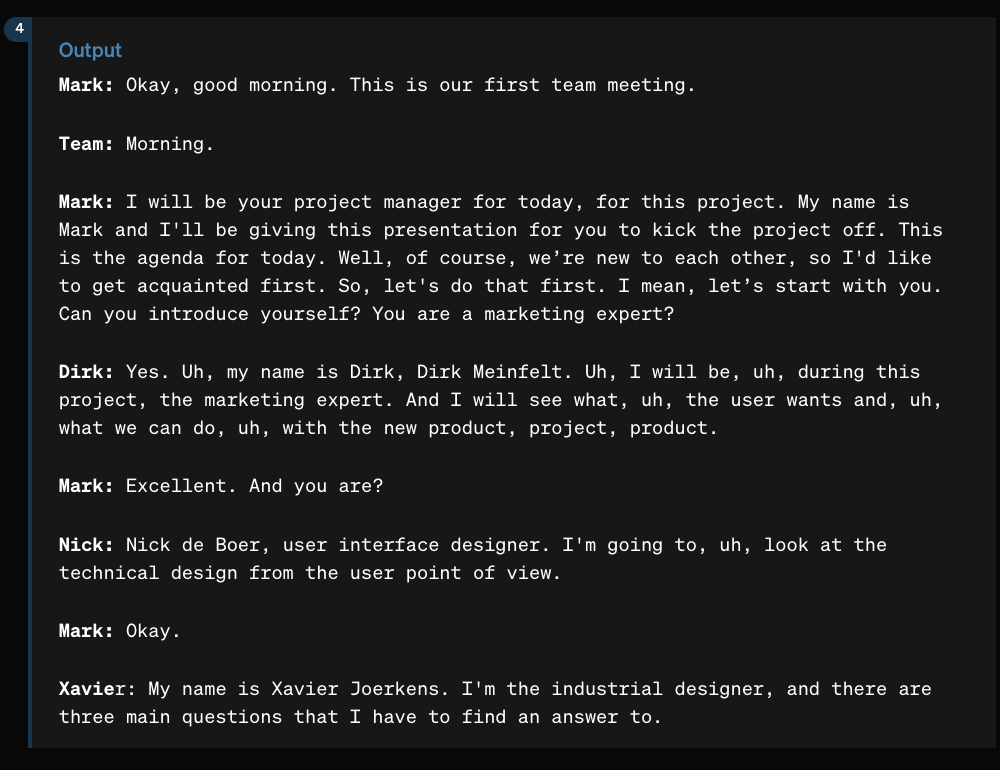The height and width of the screenshot is (770, 1000).
Task: Click the Mark label before "Okay, good morning"
Action: tap(86, 85)
